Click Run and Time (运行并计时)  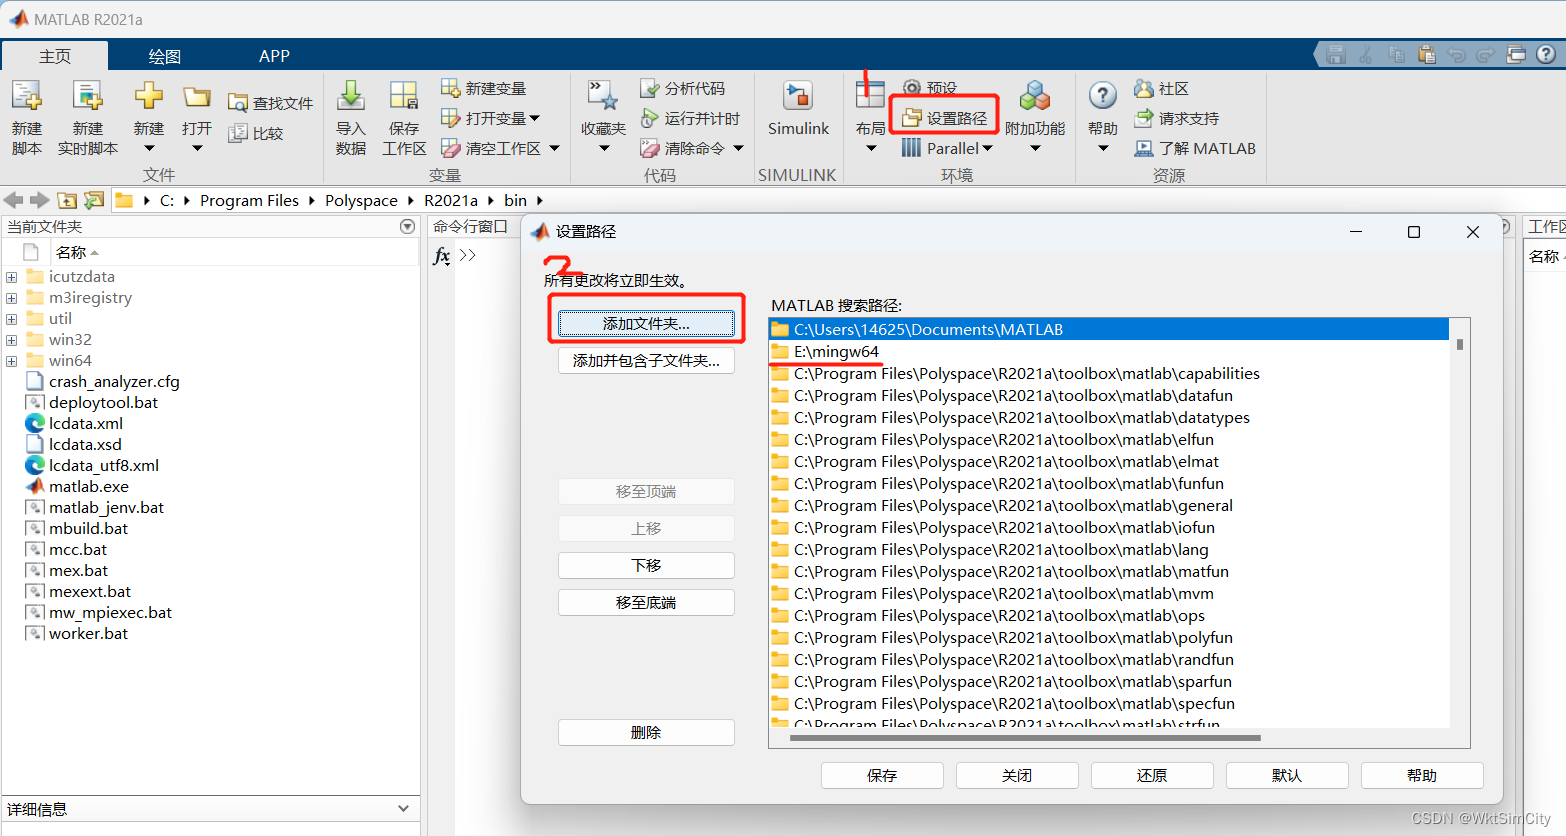pyautogui.click(x=690, y=118)
